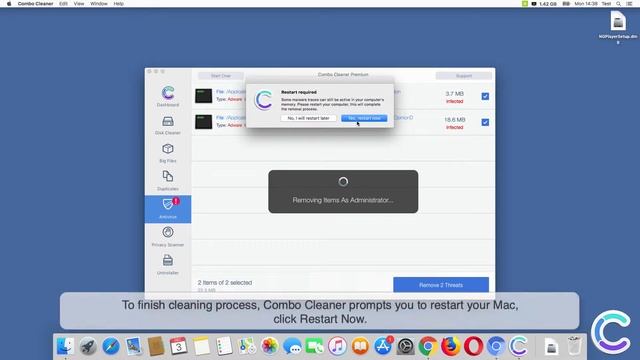Select MGPlayerSetup.dmg on the desktop
The height and width of the screenshot is (360, 640).
click(x=618, y=26)
